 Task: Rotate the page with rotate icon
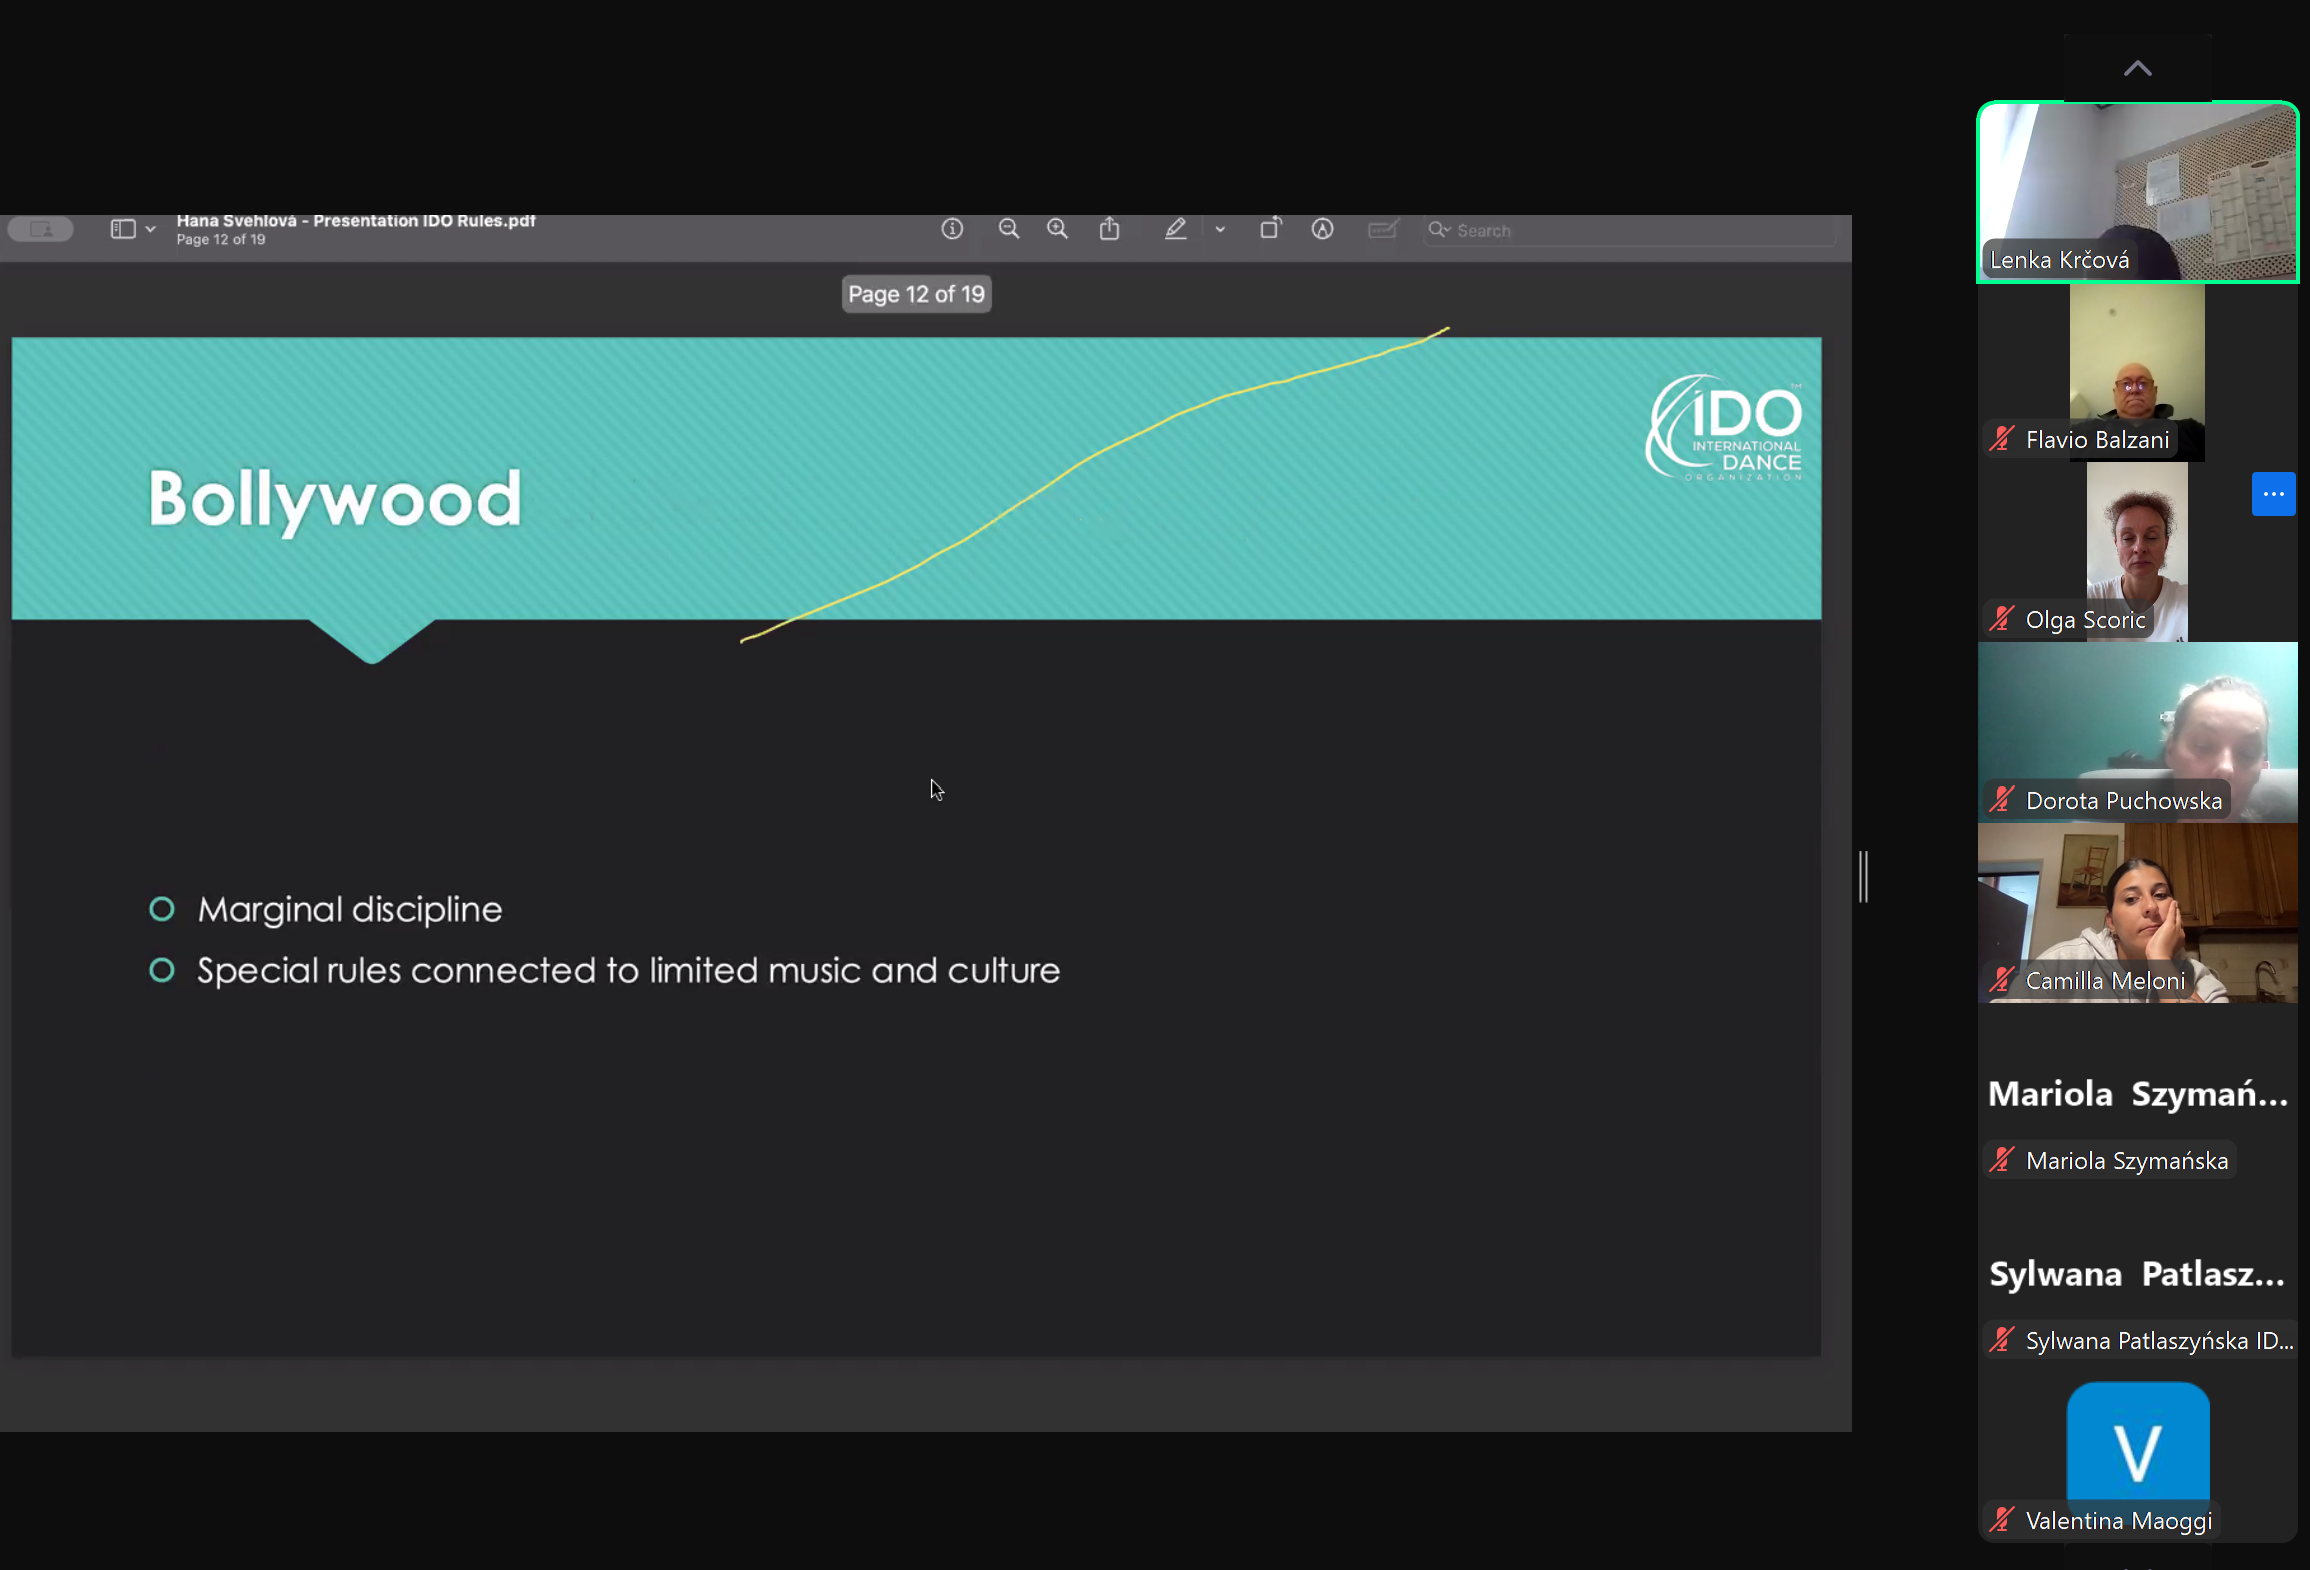1270,229
